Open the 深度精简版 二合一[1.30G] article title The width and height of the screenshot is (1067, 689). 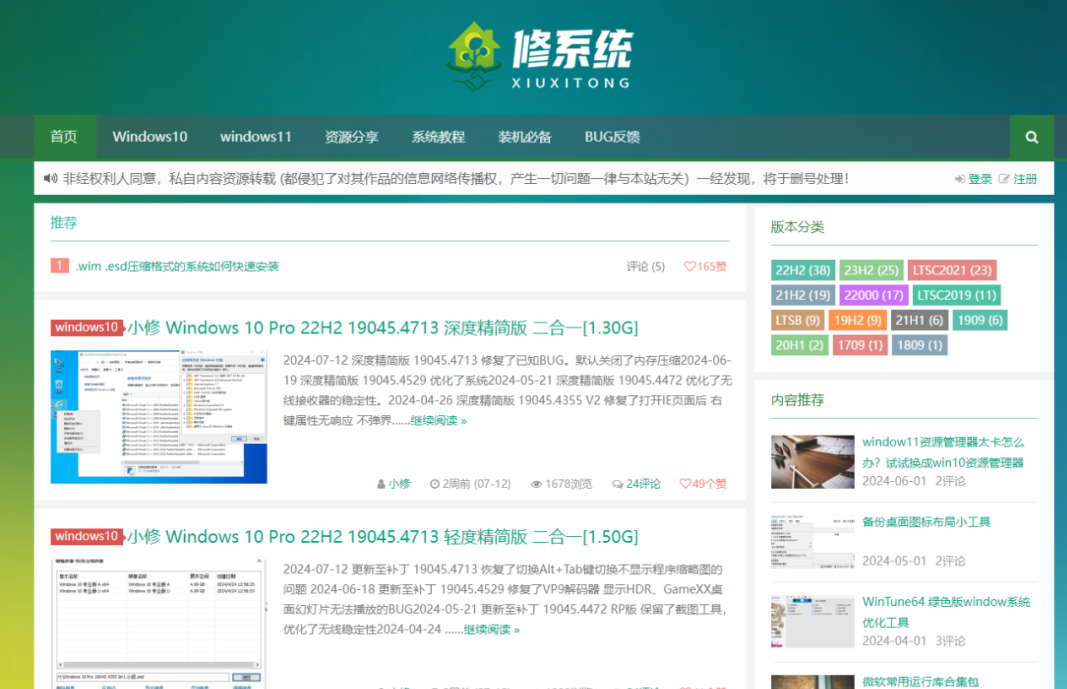[x=383, y=328]
